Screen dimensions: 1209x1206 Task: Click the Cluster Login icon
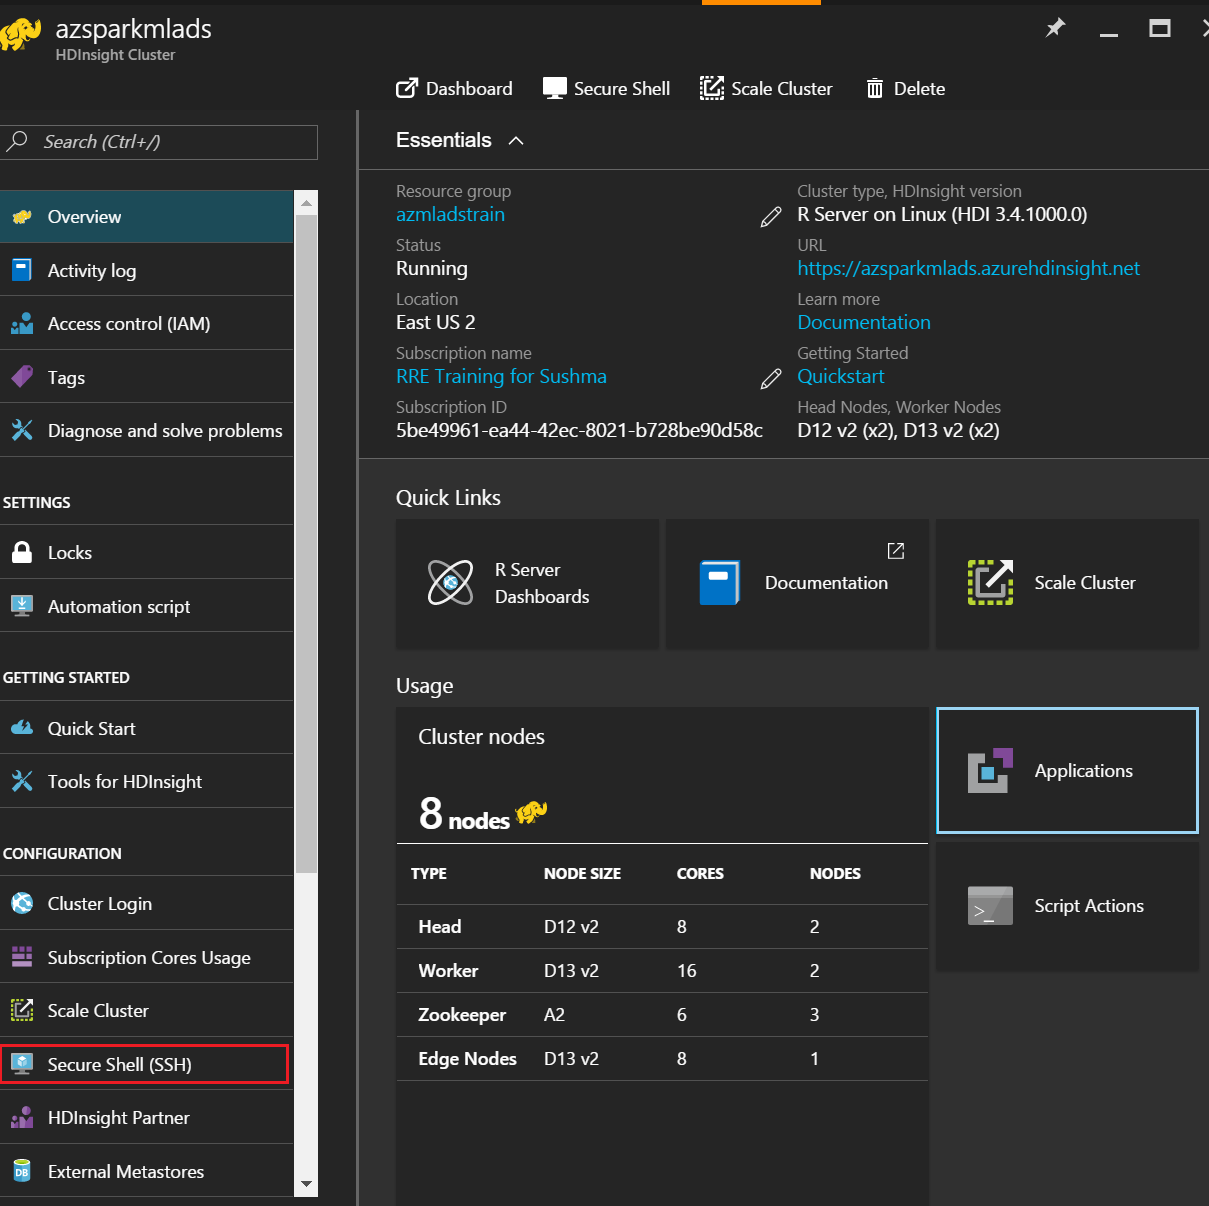pyautogui.click(x=22, y=903)
